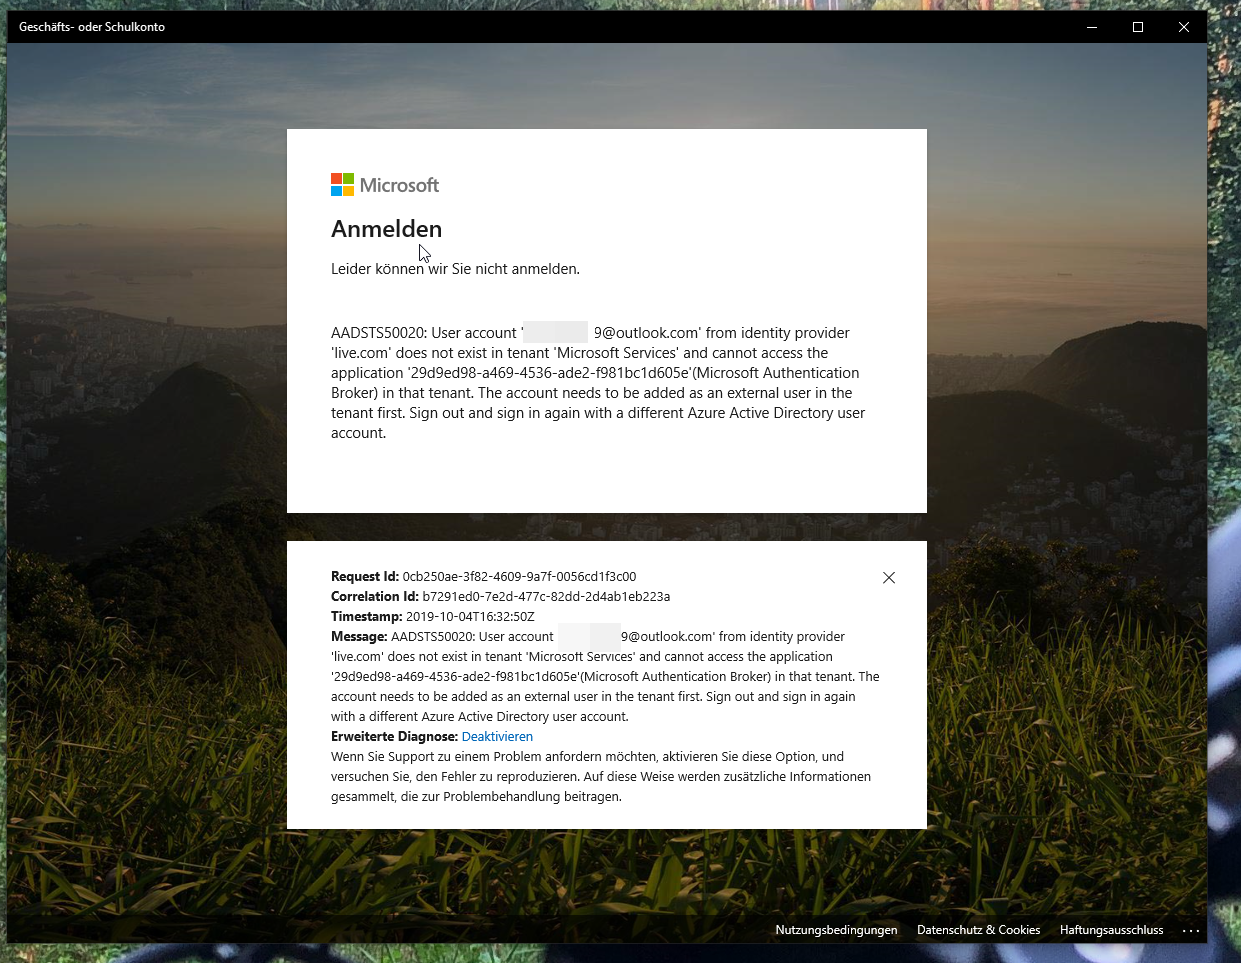Click the Anmelden heading
The height and width of the screenshot is (963, 1241).
click(x=386, y=229)
